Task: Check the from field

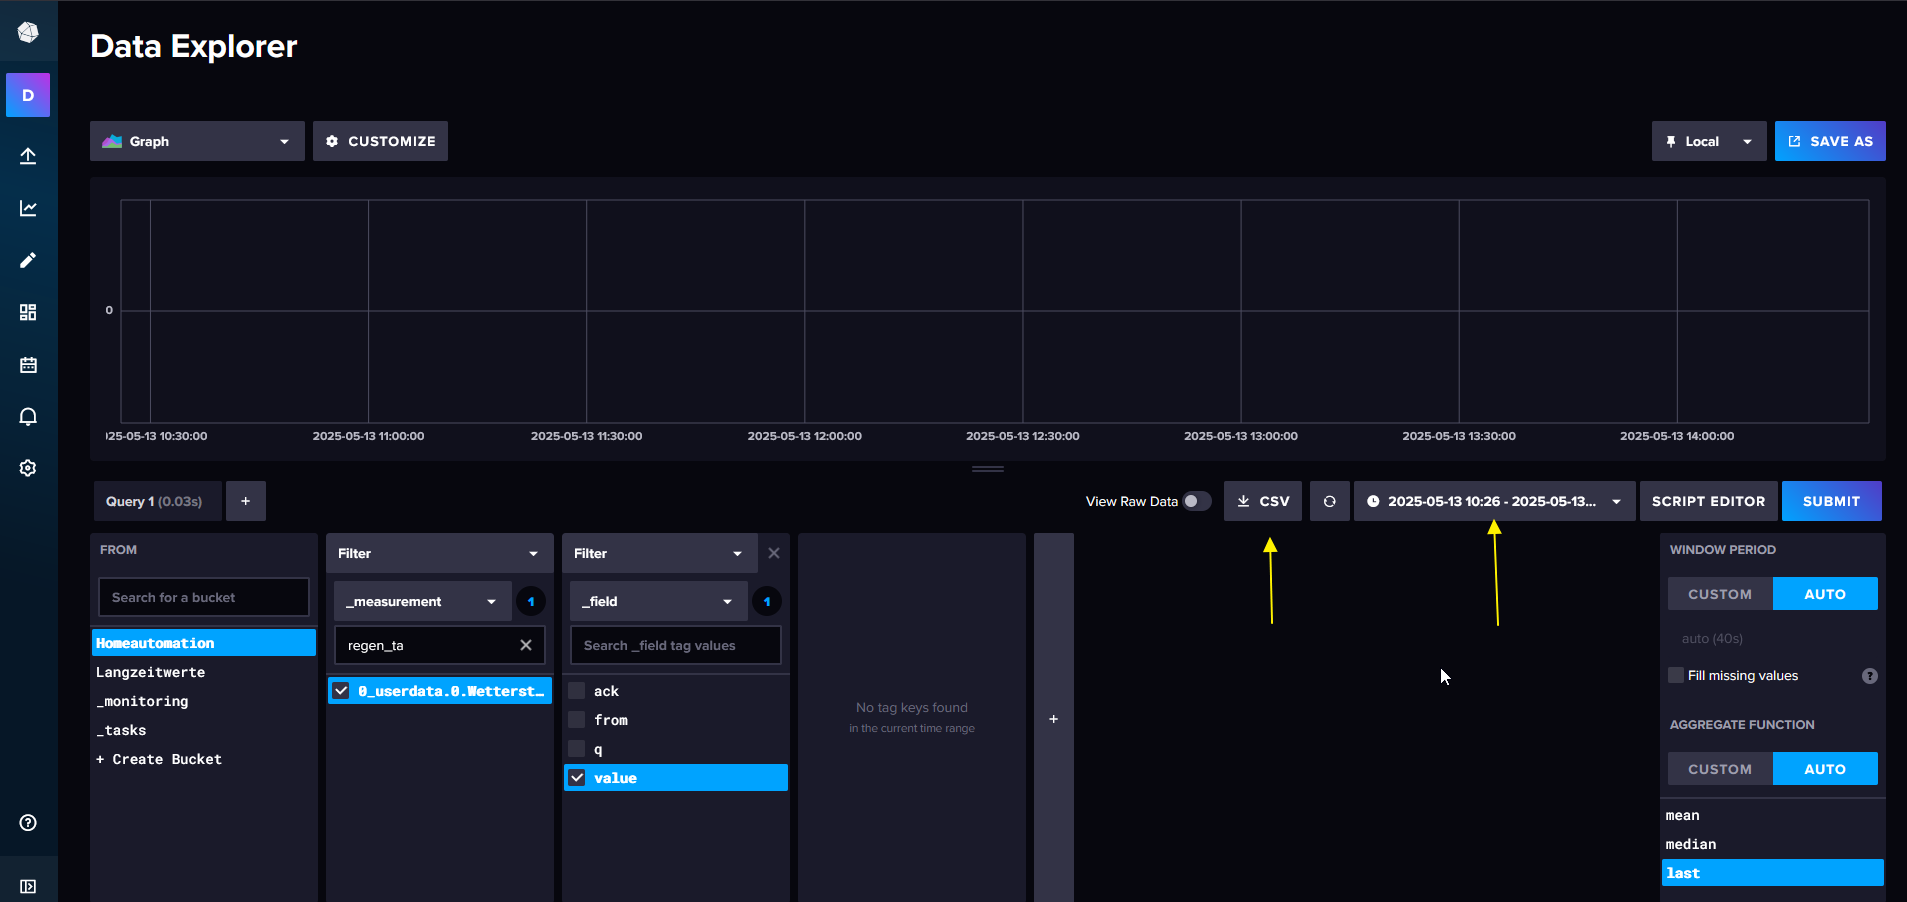Action: click(x=577, y=720)
